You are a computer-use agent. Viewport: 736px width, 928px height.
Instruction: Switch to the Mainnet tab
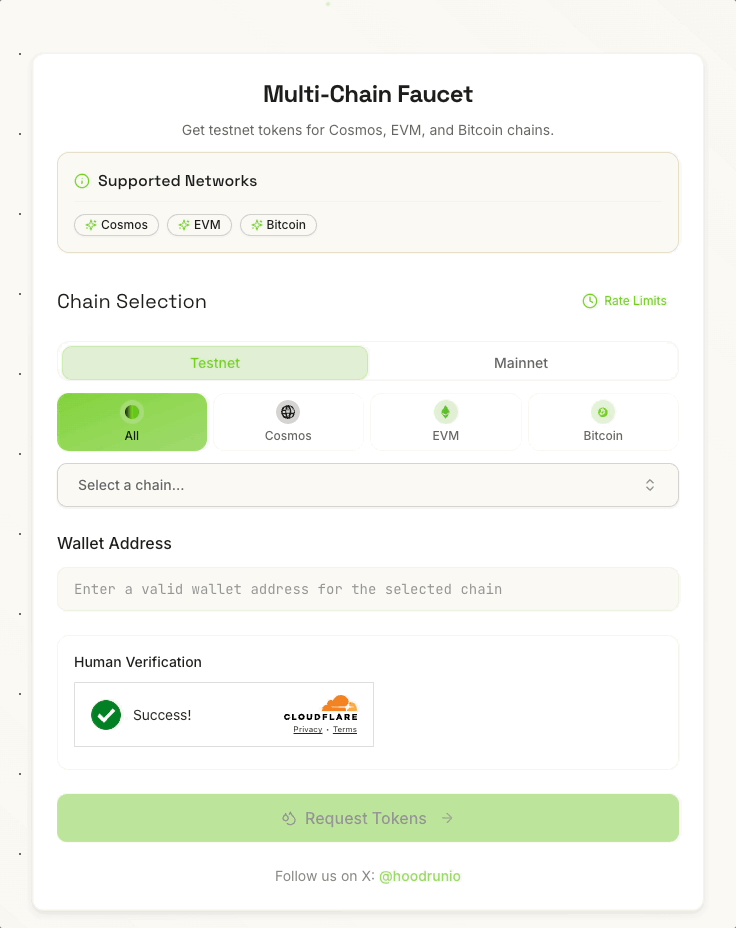tap(521, 361)
